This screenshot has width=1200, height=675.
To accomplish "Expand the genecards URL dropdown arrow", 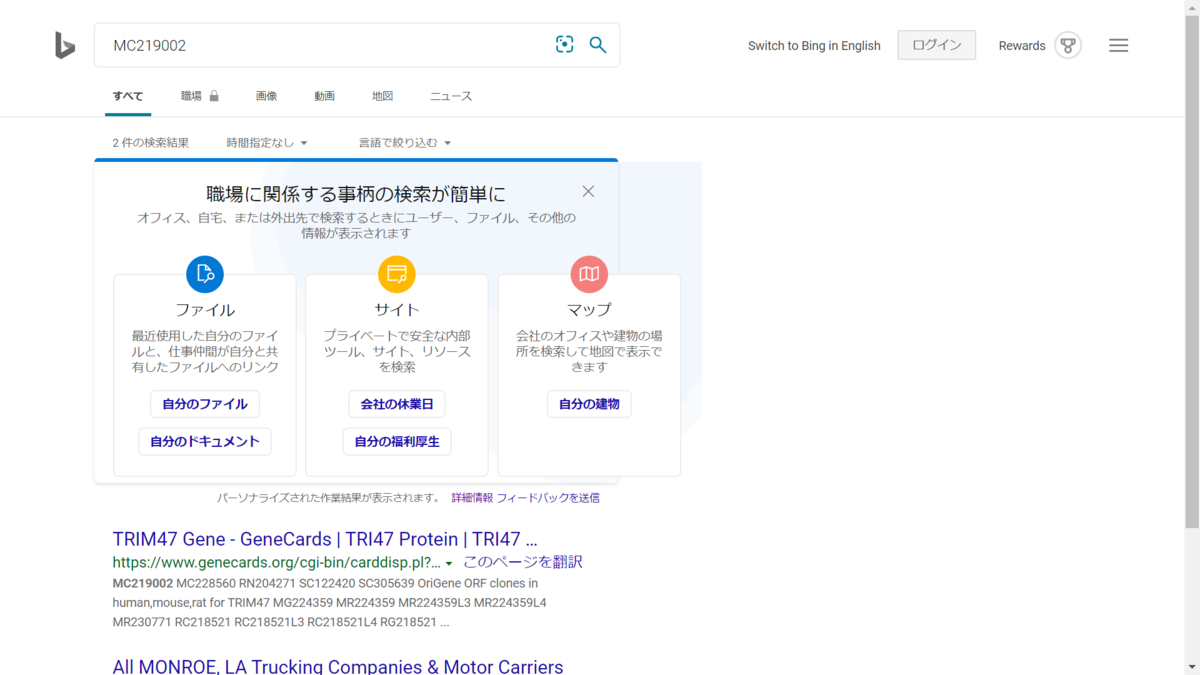I will [449, 564].
